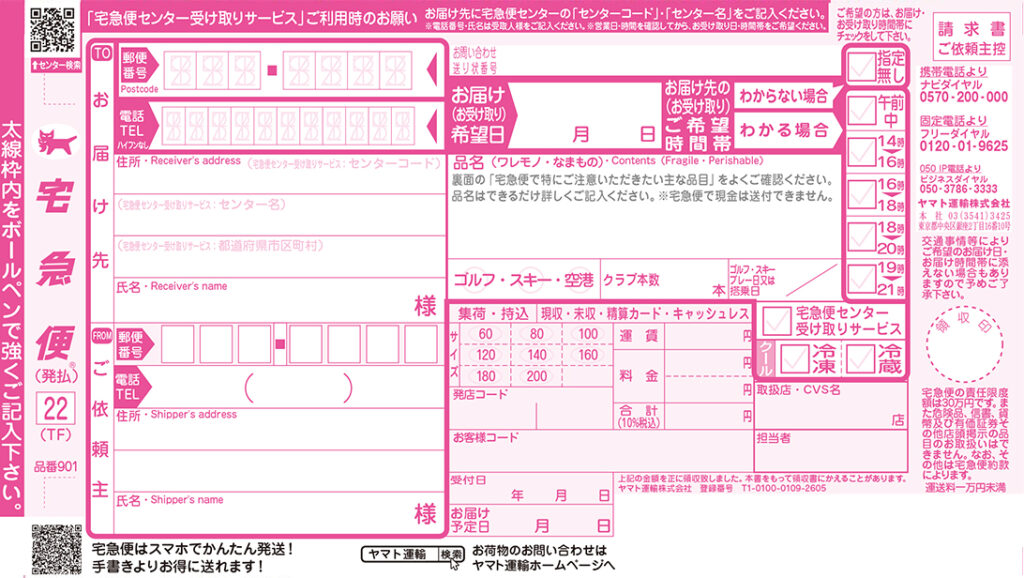Image resolution: width=1024 pixels, height=578 pixels.
Task: Click the お届け予定日 月日 field
Action: [x=531, y=520]
